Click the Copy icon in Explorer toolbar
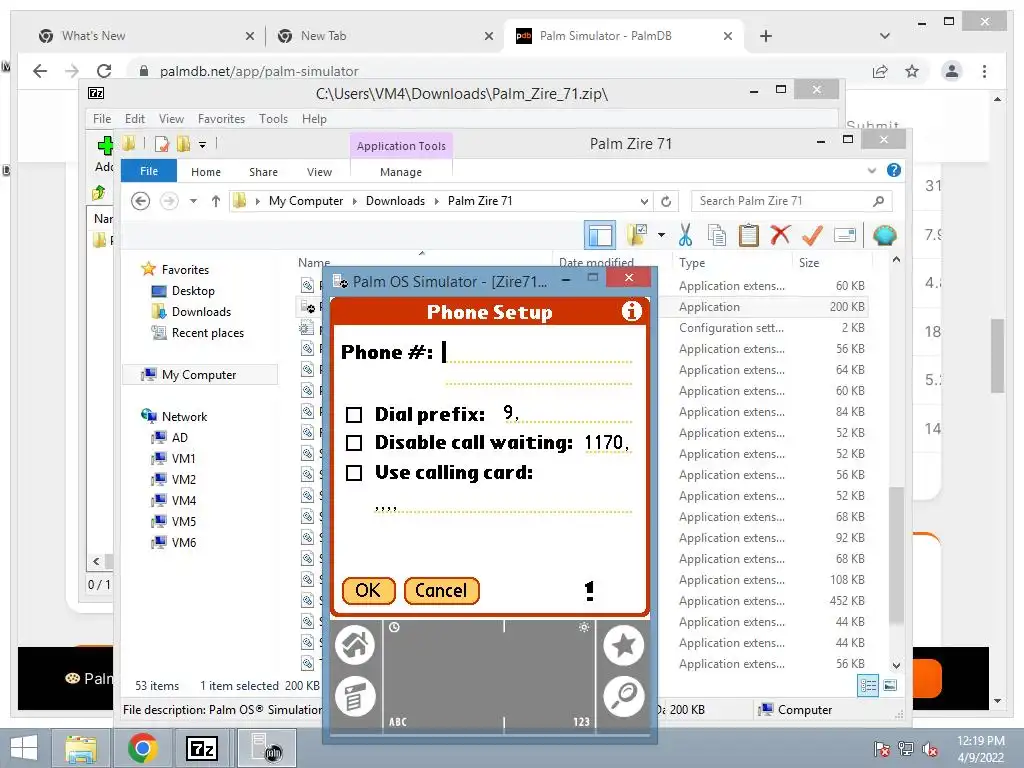The width and height of the screenshot is (1024, 768). [x=717, y=235]
